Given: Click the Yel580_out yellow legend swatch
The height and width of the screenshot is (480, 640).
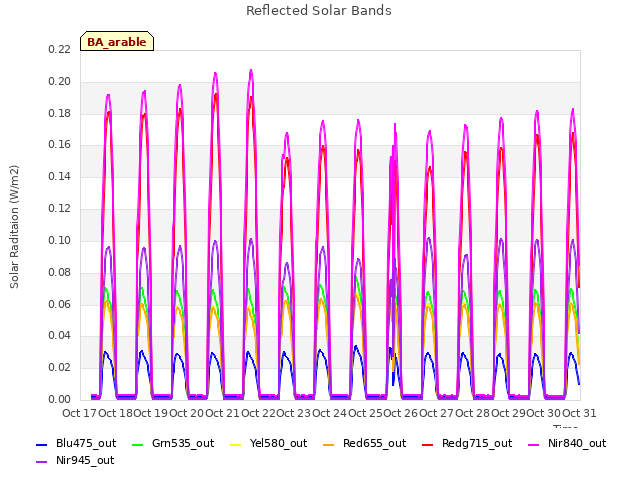Looking at the screenshot, I should [236, 445].
